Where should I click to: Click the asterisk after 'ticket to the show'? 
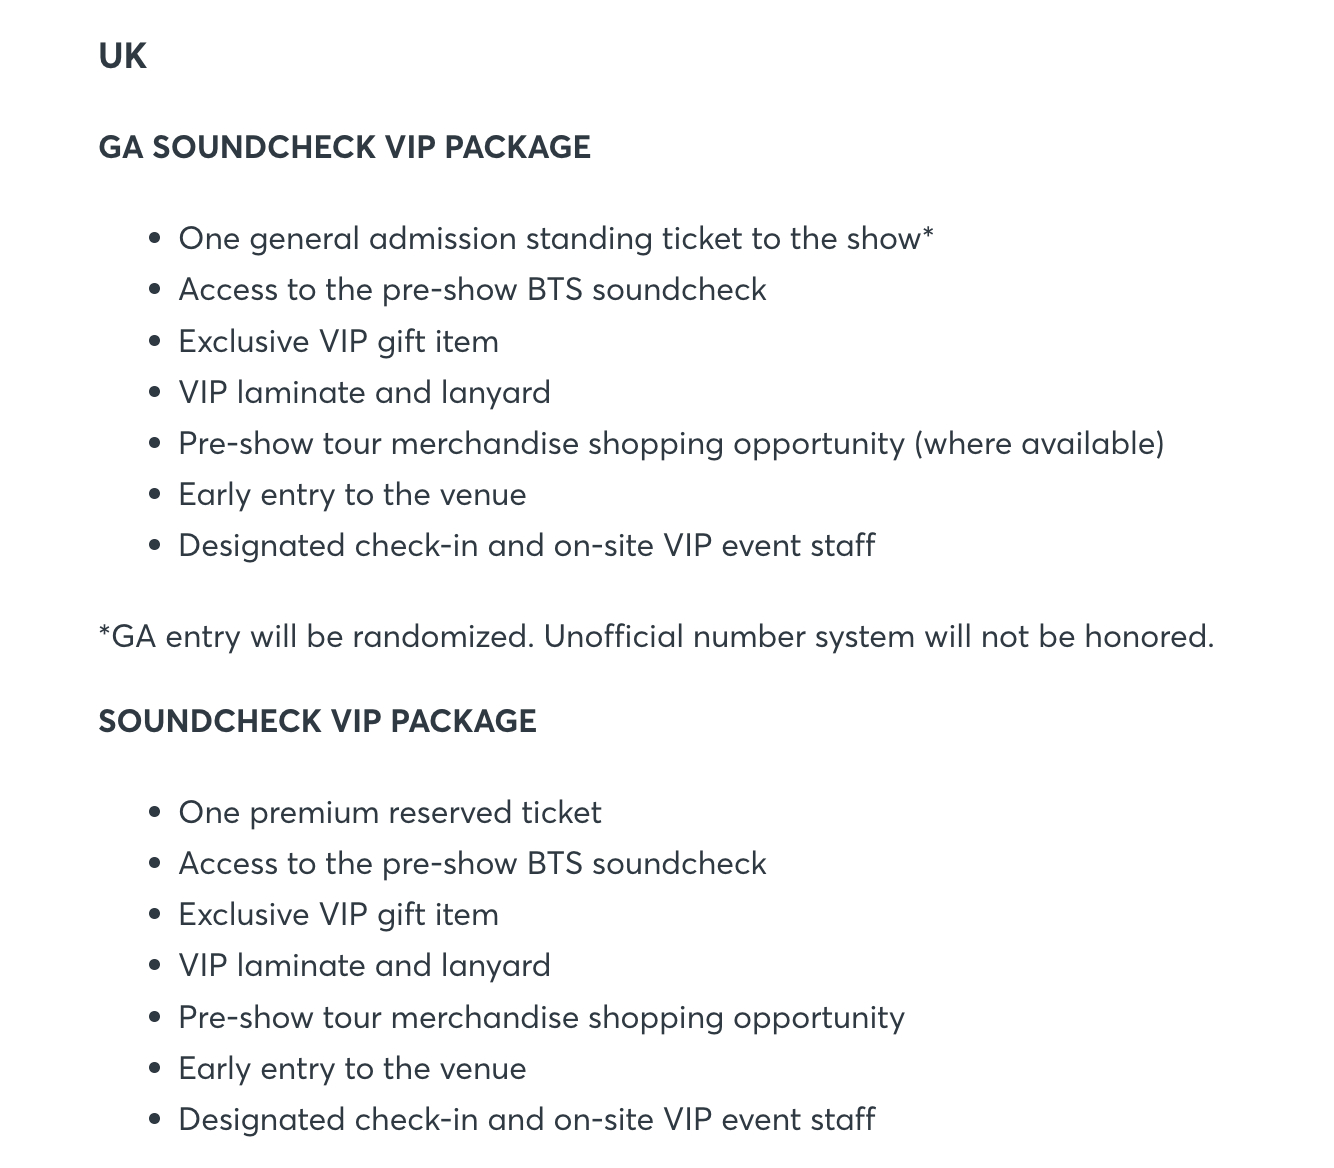(928, 236)
